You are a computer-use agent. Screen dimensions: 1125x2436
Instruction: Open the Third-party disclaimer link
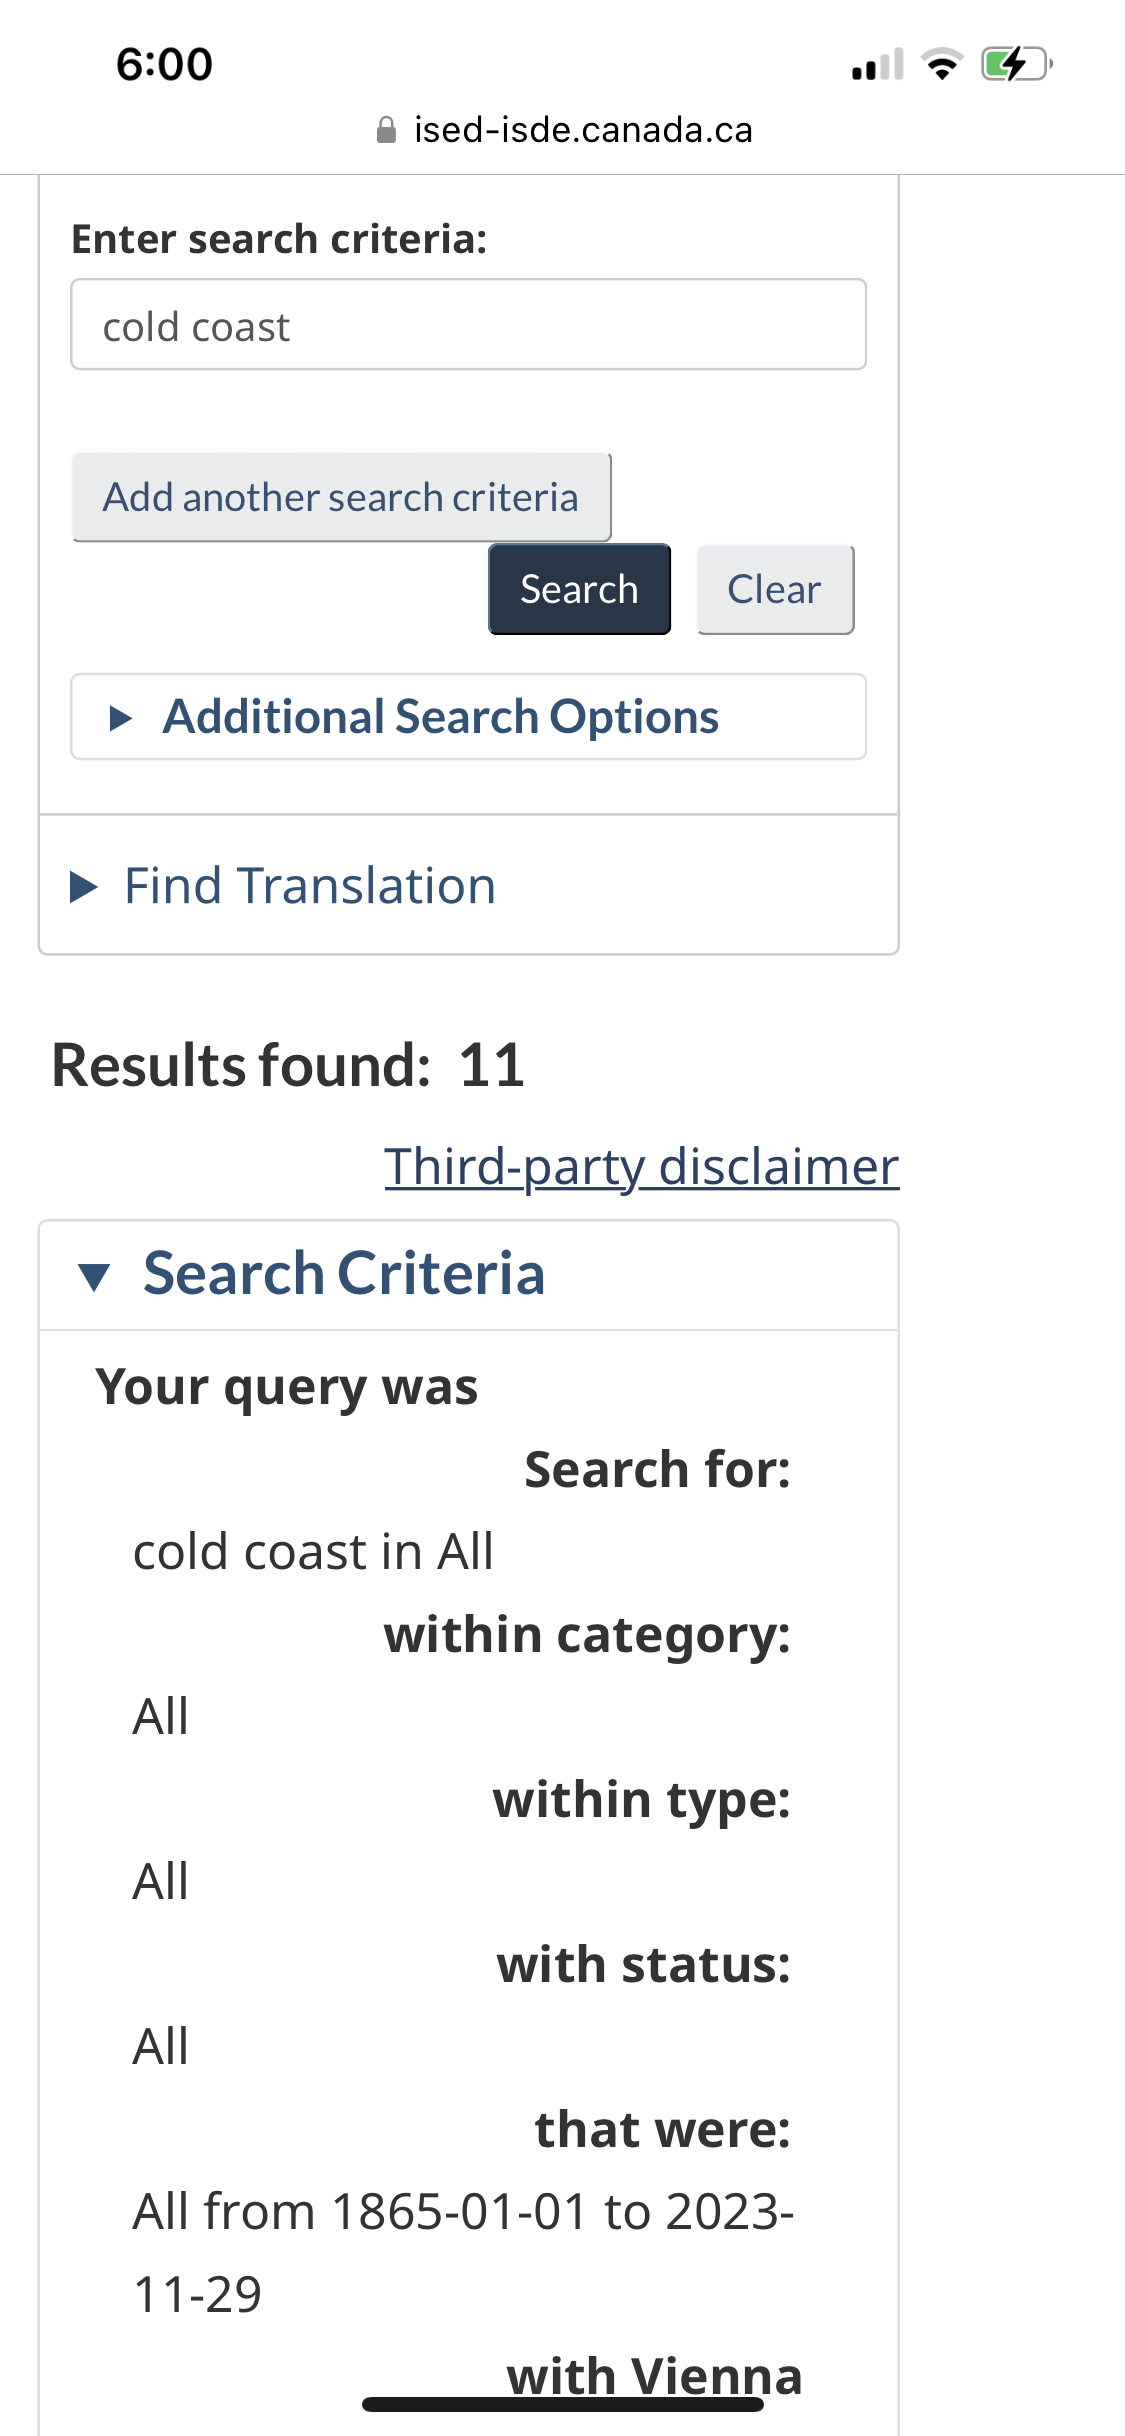pos(641,1166)
